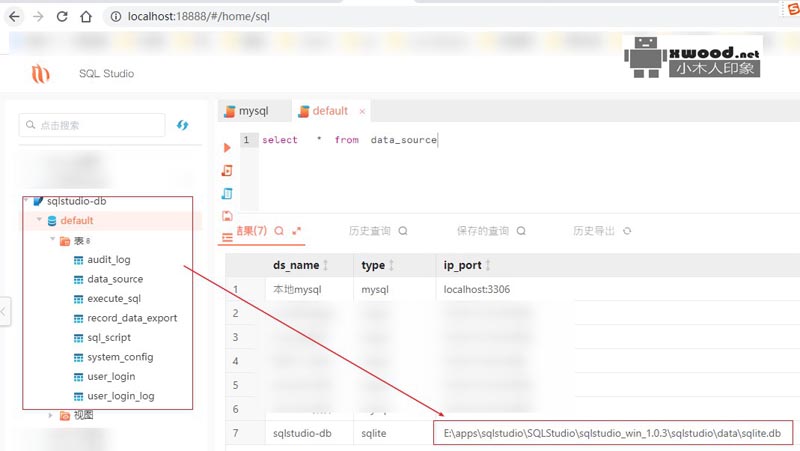Viewport: 800px width, 451px height.
Task: Run the SQL query with play icon
Action: click(x=227, y=148)
